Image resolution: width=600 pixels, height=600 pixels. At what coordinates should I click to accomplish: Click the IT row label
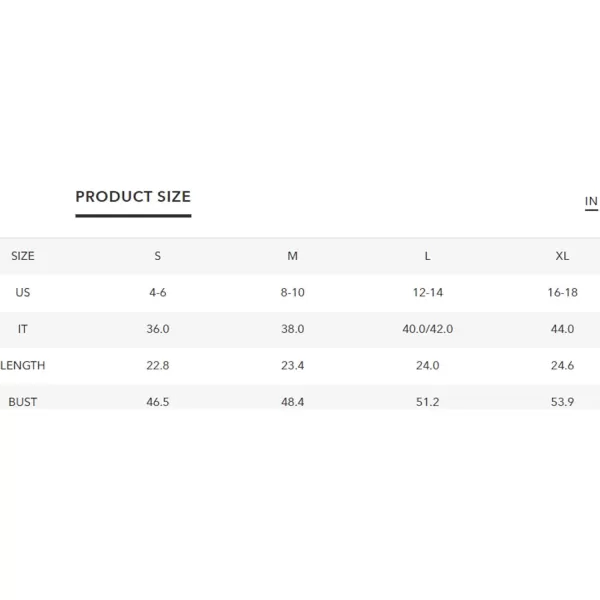(23, 329)
